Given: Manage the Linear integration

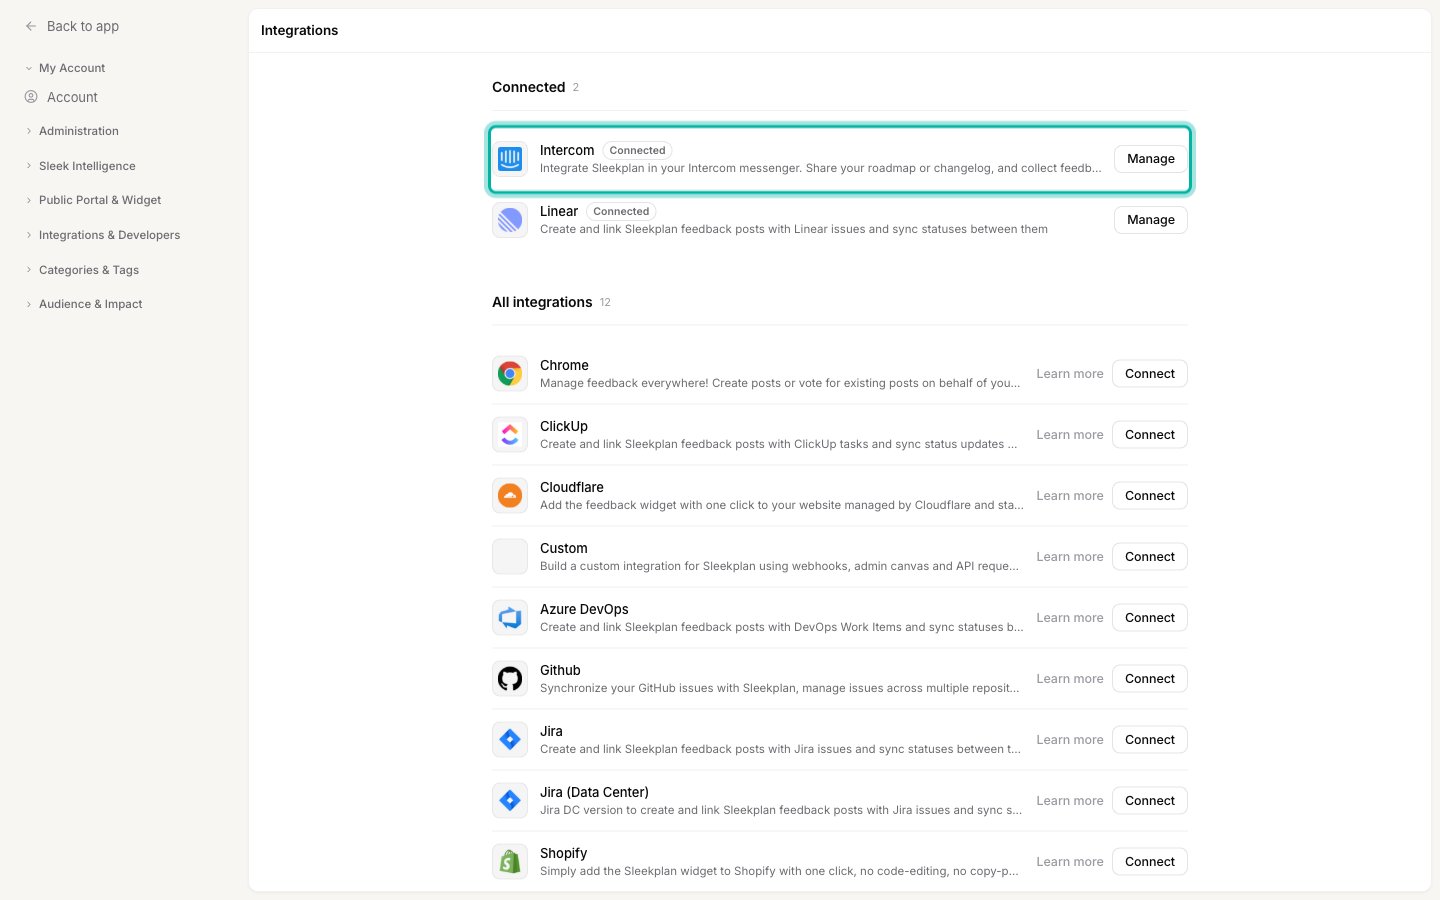Looking at the screenshot, I should pyautogui.click(x=1151, y=220).
